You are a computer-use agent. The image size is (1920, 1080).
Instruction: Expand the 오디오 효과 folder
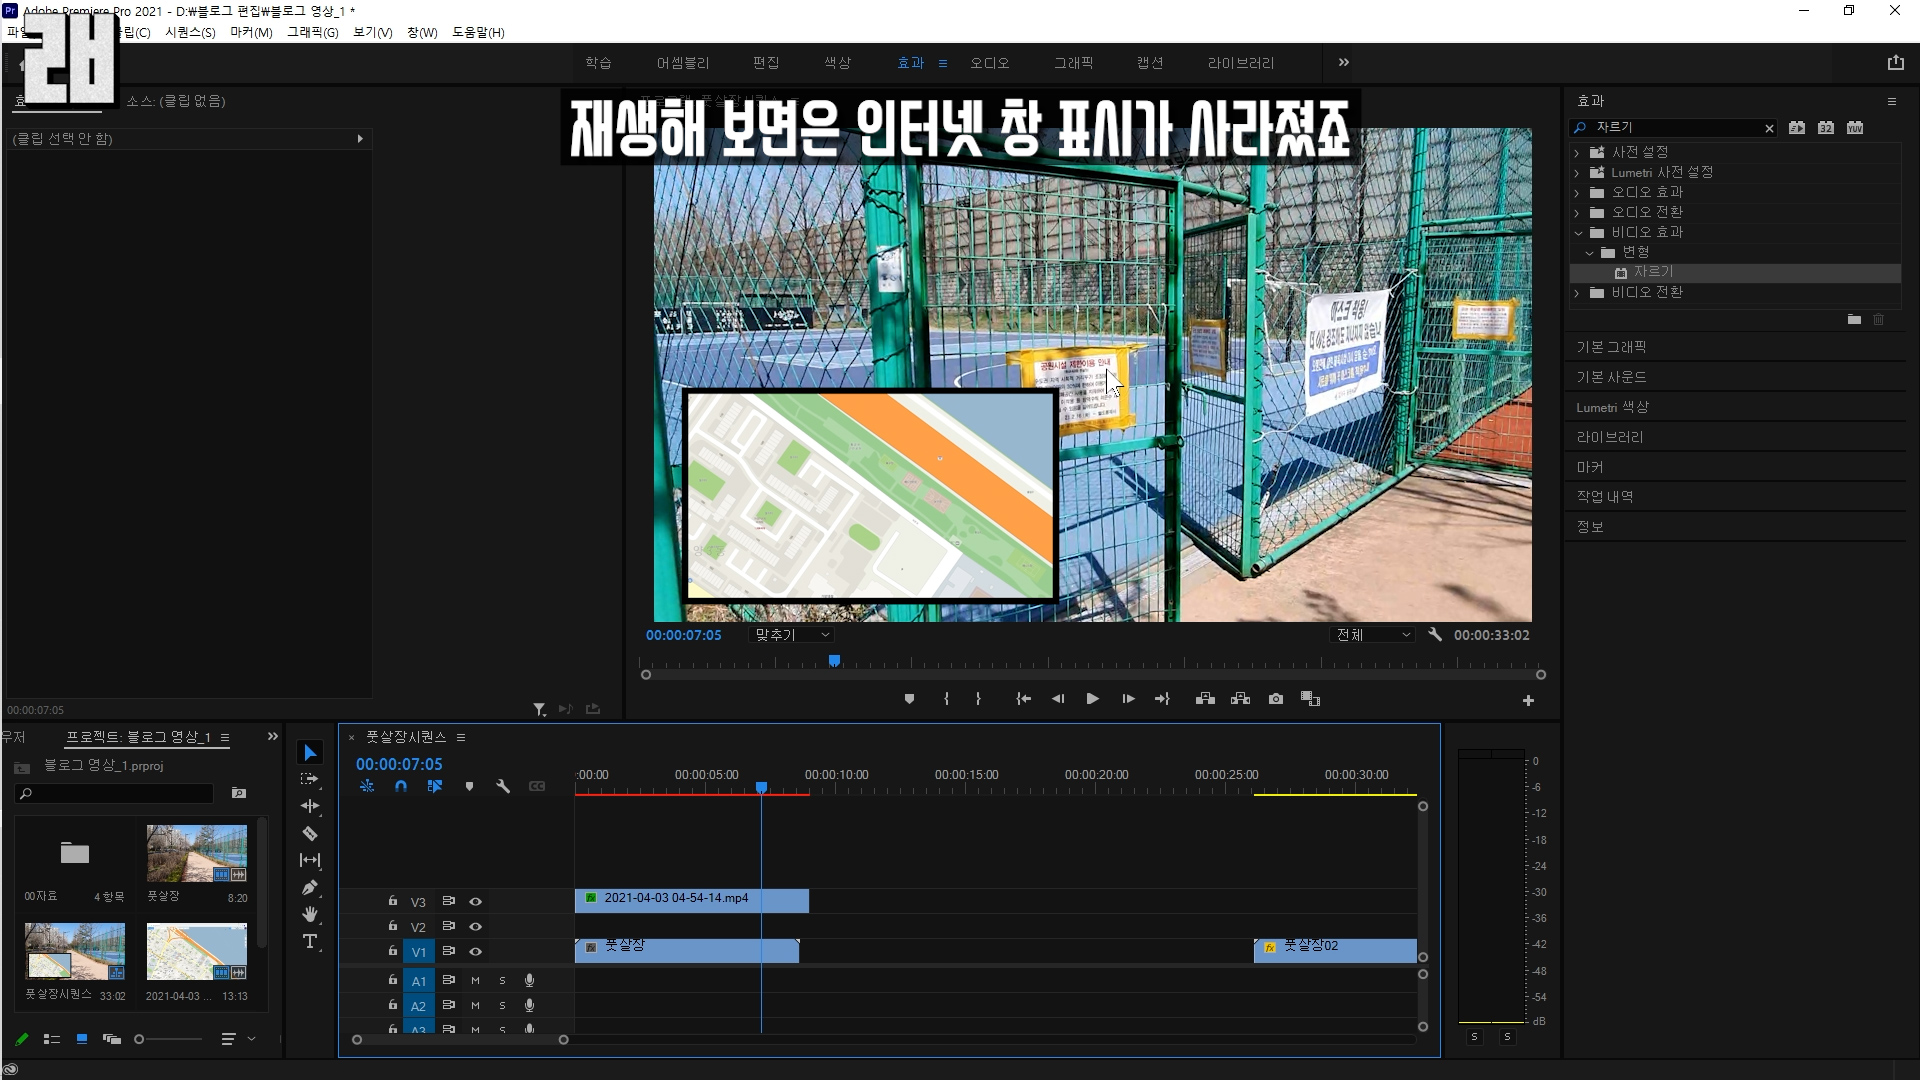tap(1577, 192)
